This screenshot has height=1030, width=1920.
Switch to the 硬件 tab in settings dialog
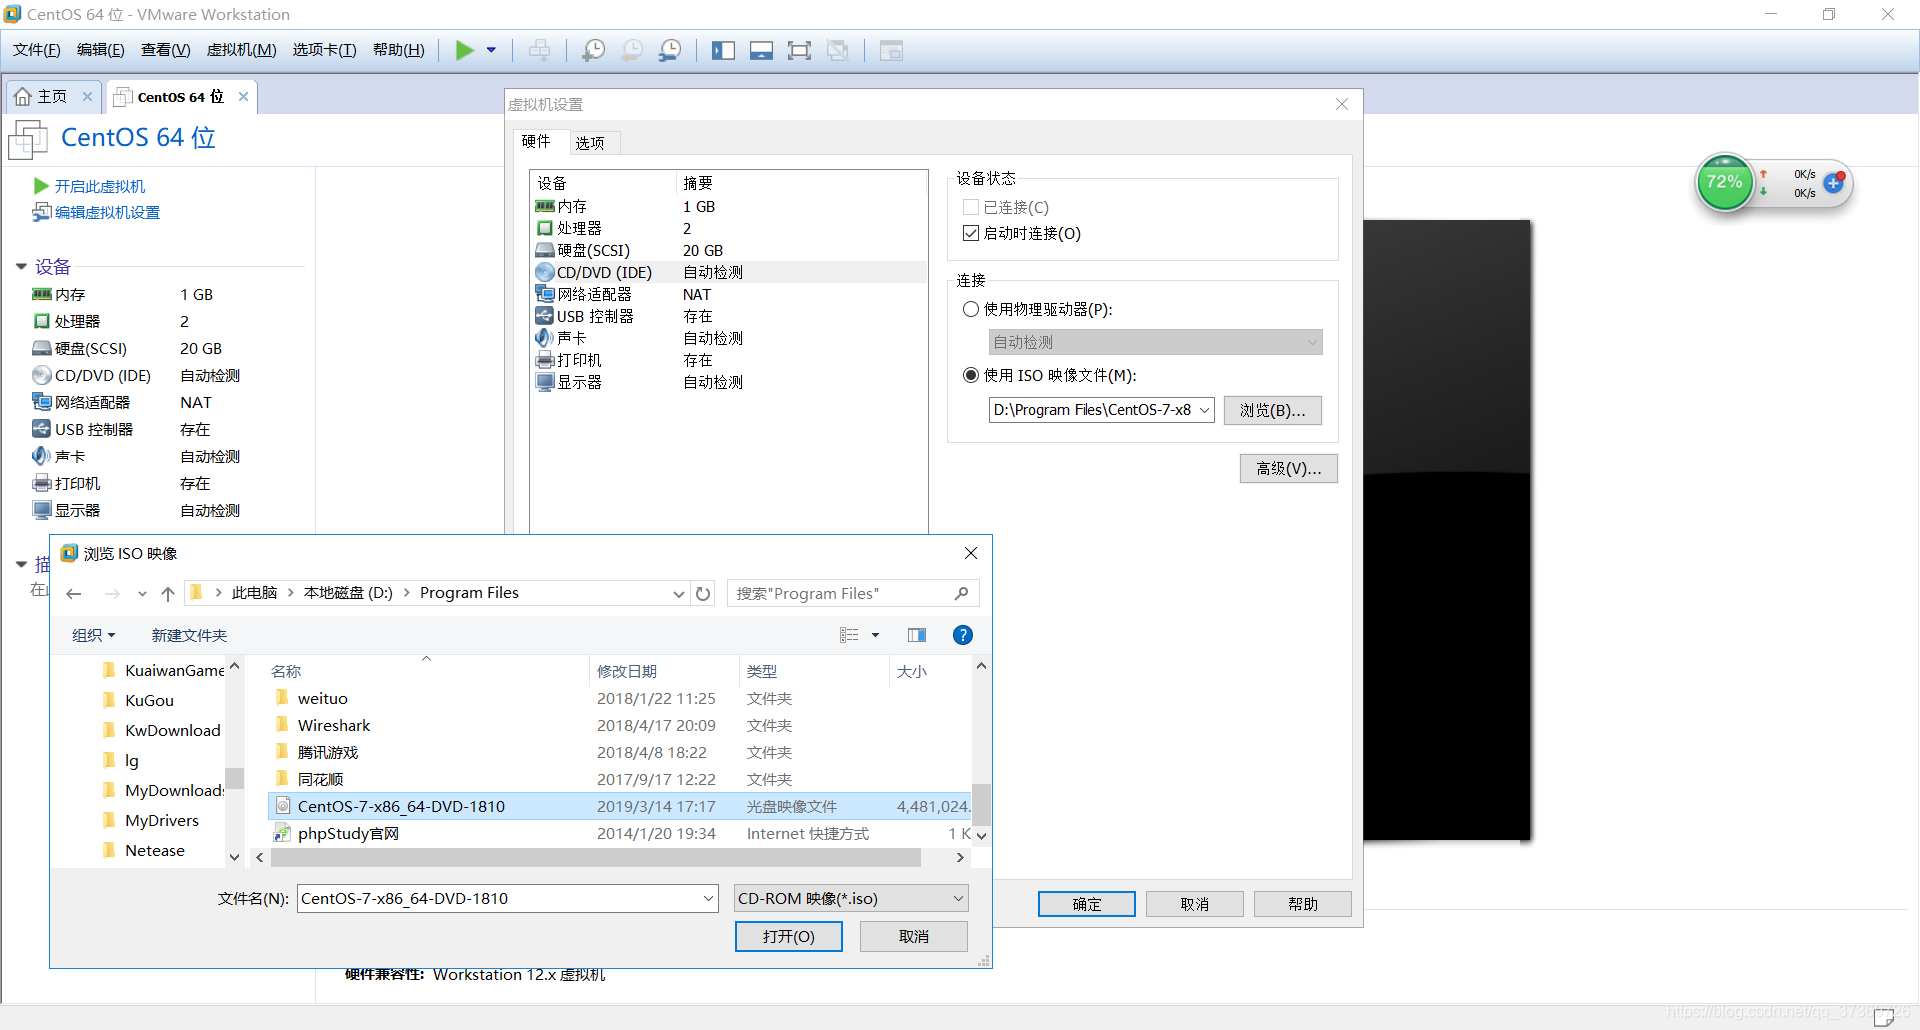(x=536, y=141)
